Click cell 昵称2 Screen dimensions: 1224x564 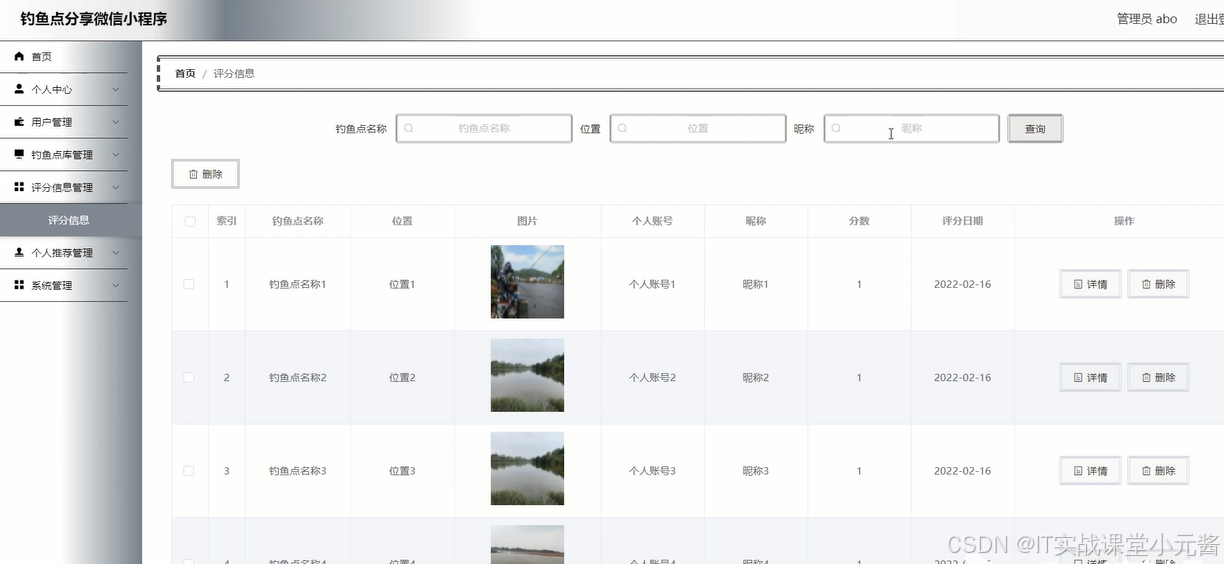tap(755, 378)
